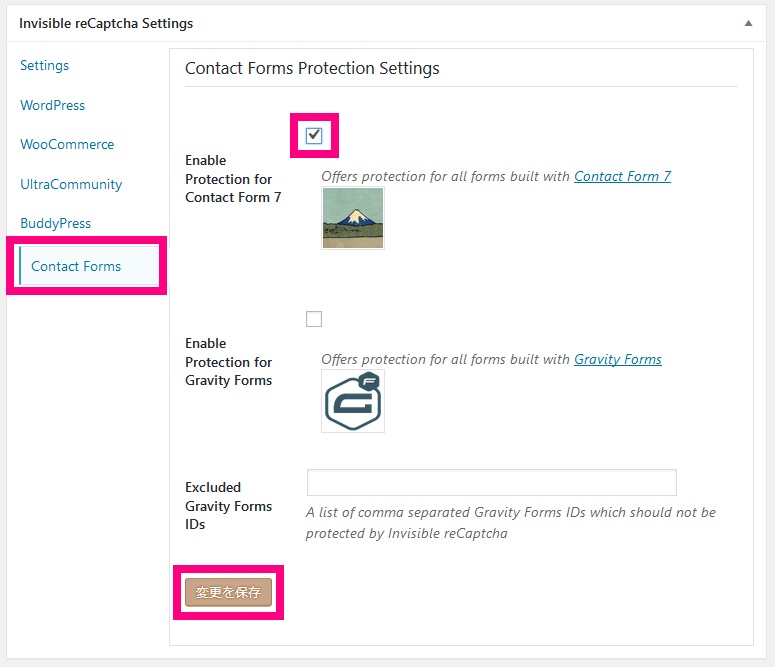
Task: Click the 変更を保存 save button
Action: coord(228,592)
